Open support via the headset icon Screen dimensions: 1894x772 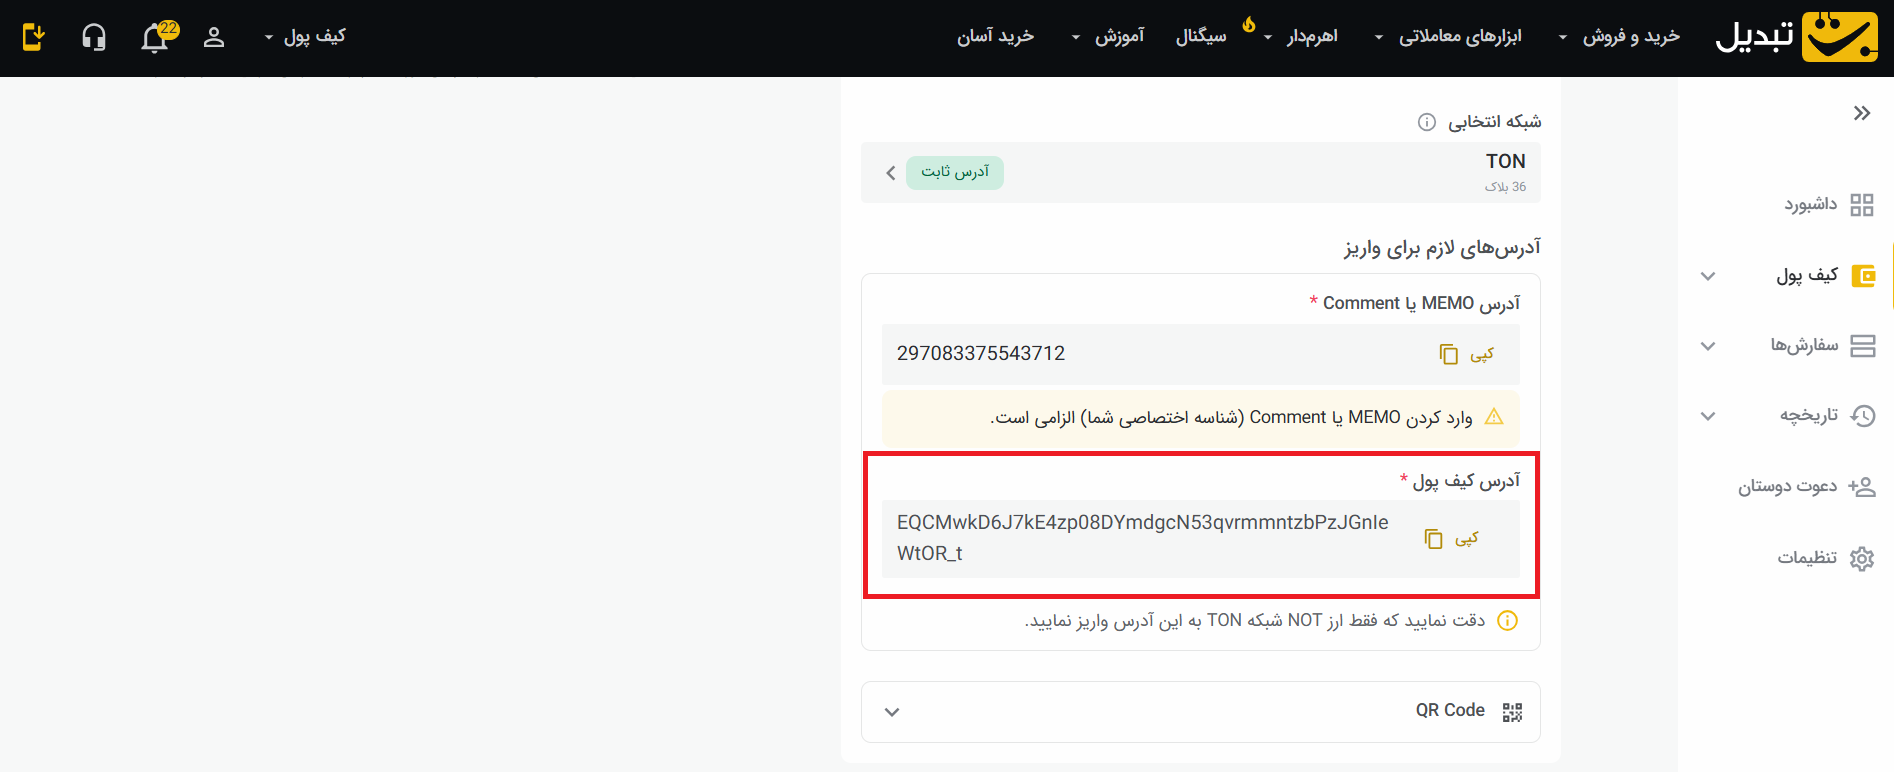click(94, 38)
